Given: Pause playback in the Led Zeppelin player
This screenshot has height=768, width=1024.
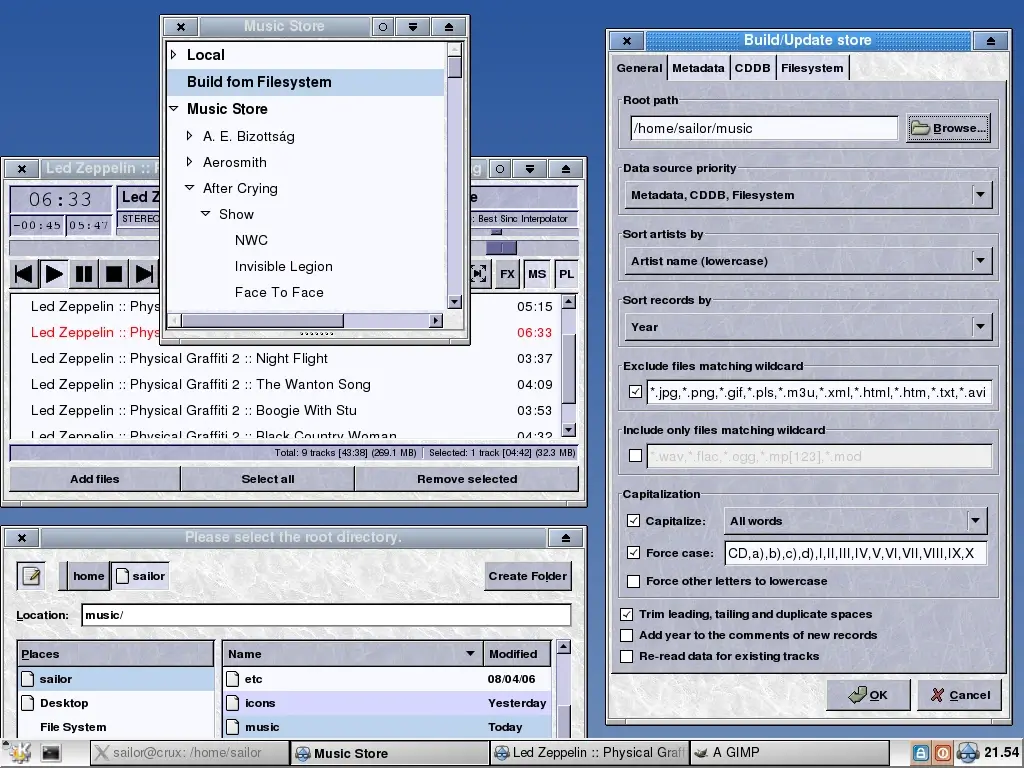Looking at the screenshot, I should (x=84, y=274).
